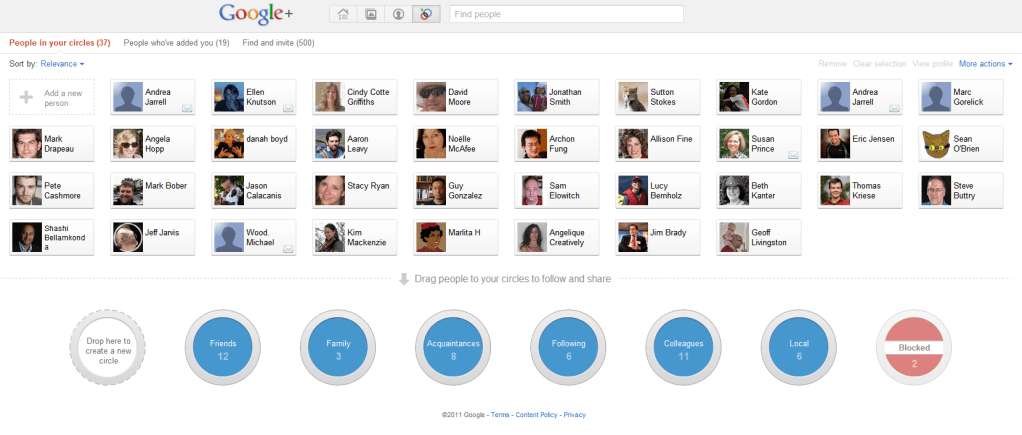Select the Local circle
Screen dimensions: 1022x435
(x=799, y=349)
